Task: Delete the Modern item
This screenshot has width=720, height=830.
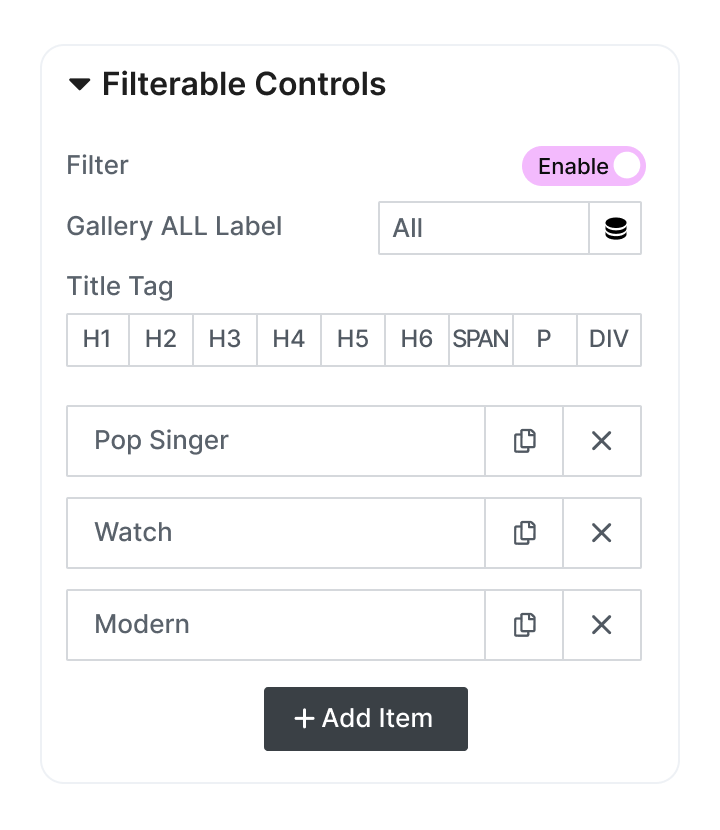Action: (x=601, y=625)
